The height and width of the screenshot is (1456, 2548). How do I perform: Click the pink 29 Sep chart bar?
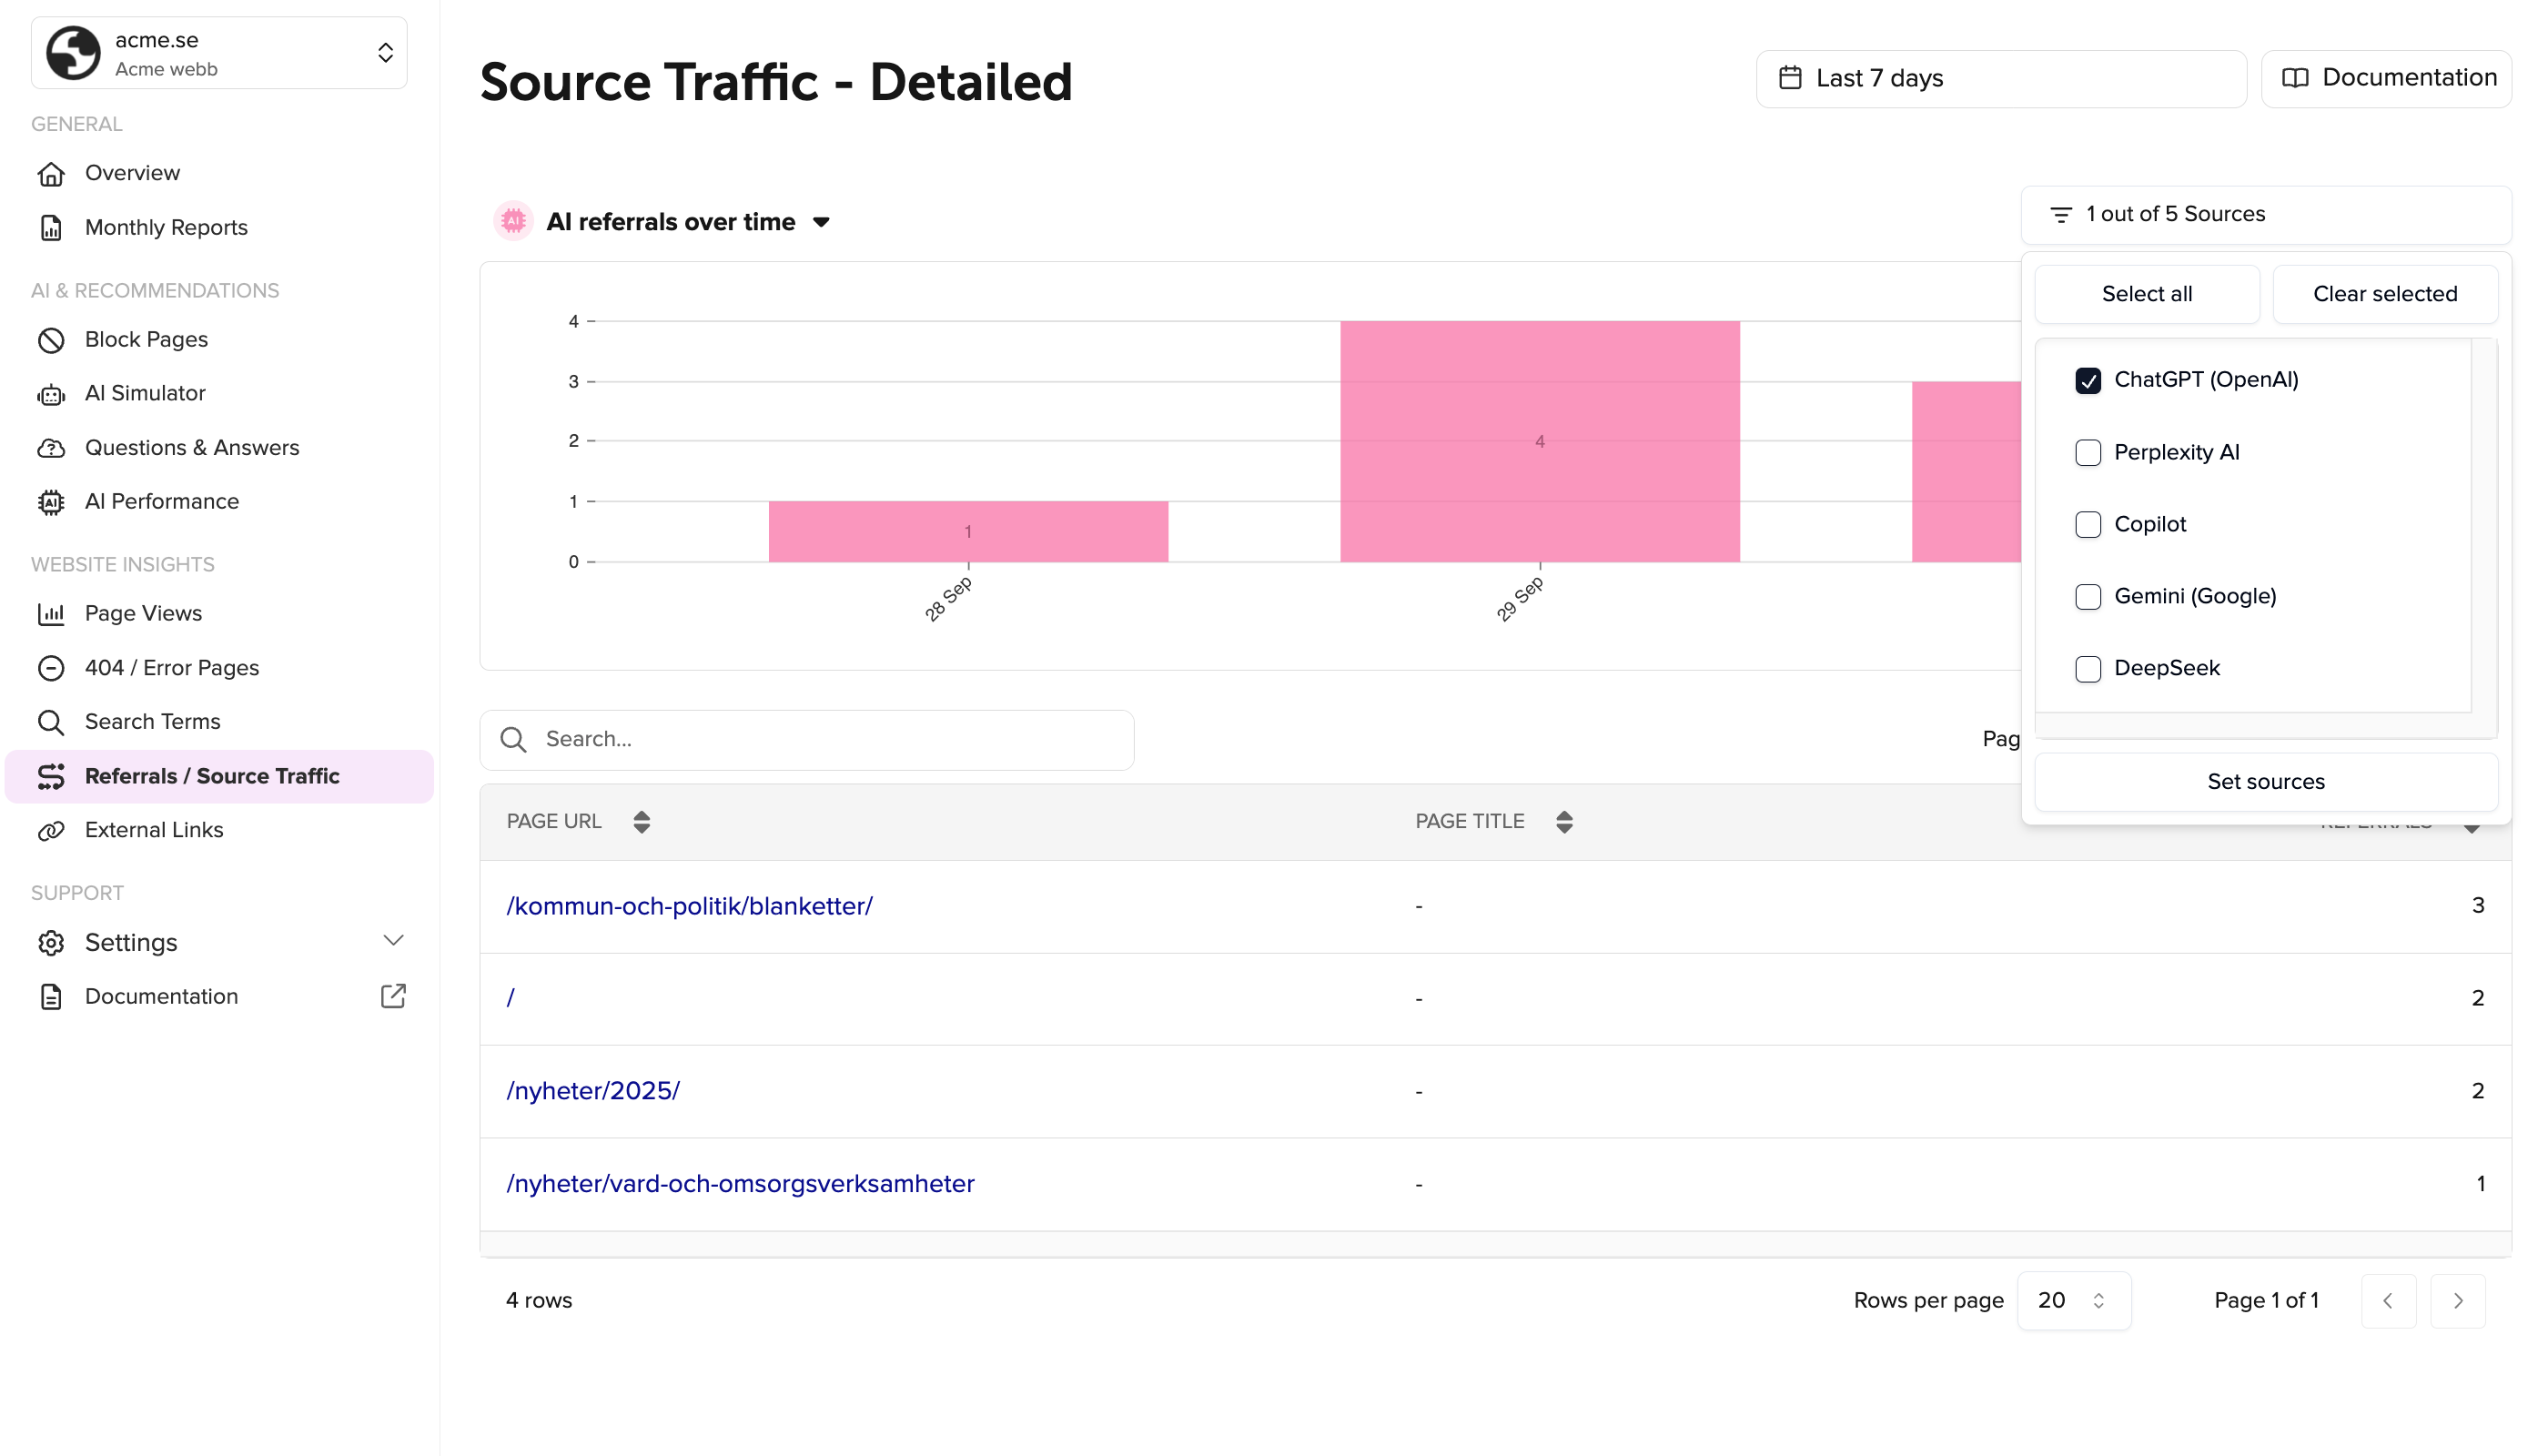(1540, 441)
